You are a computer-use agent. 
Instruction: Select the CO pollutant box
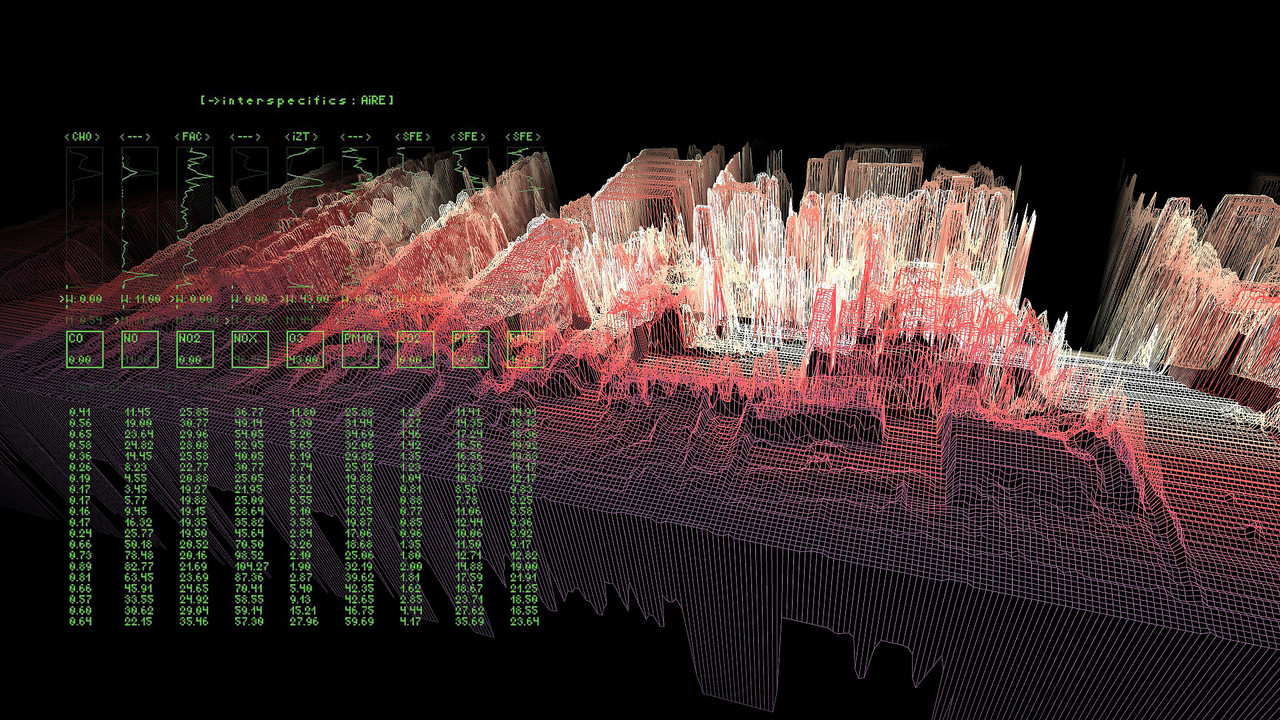(x=85, y=349)
